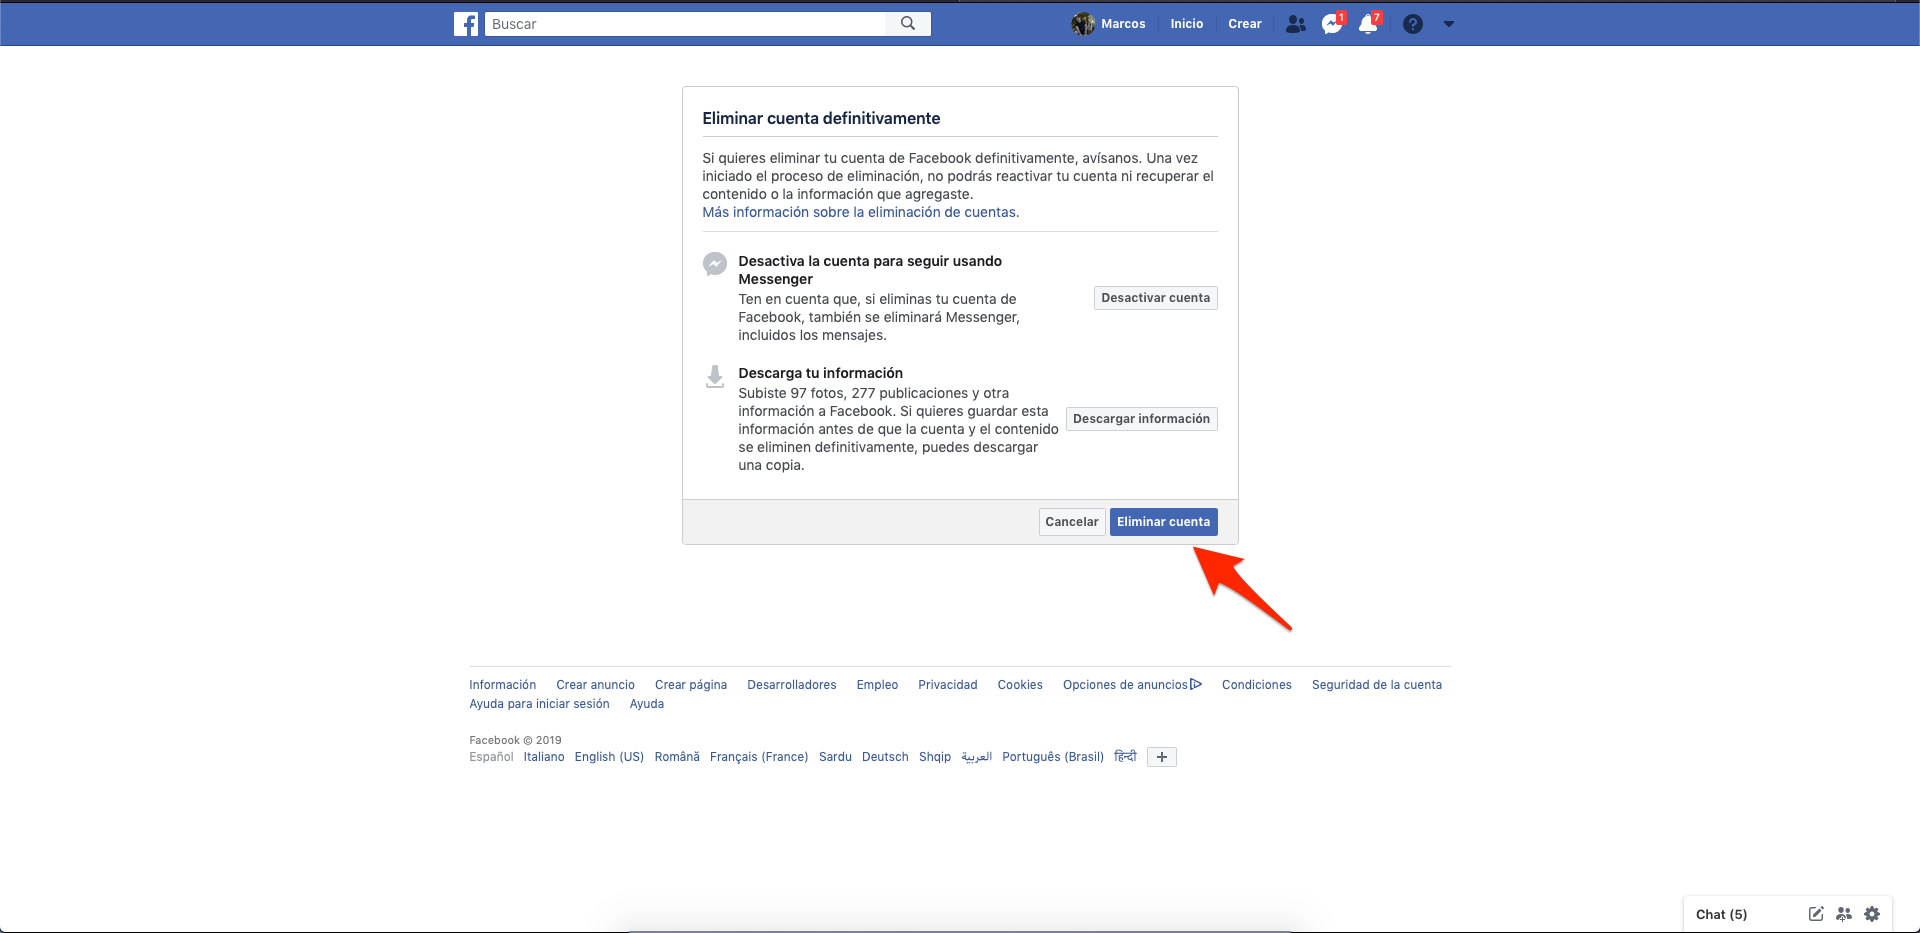Open the Crear menu item

click(1244, 24)
